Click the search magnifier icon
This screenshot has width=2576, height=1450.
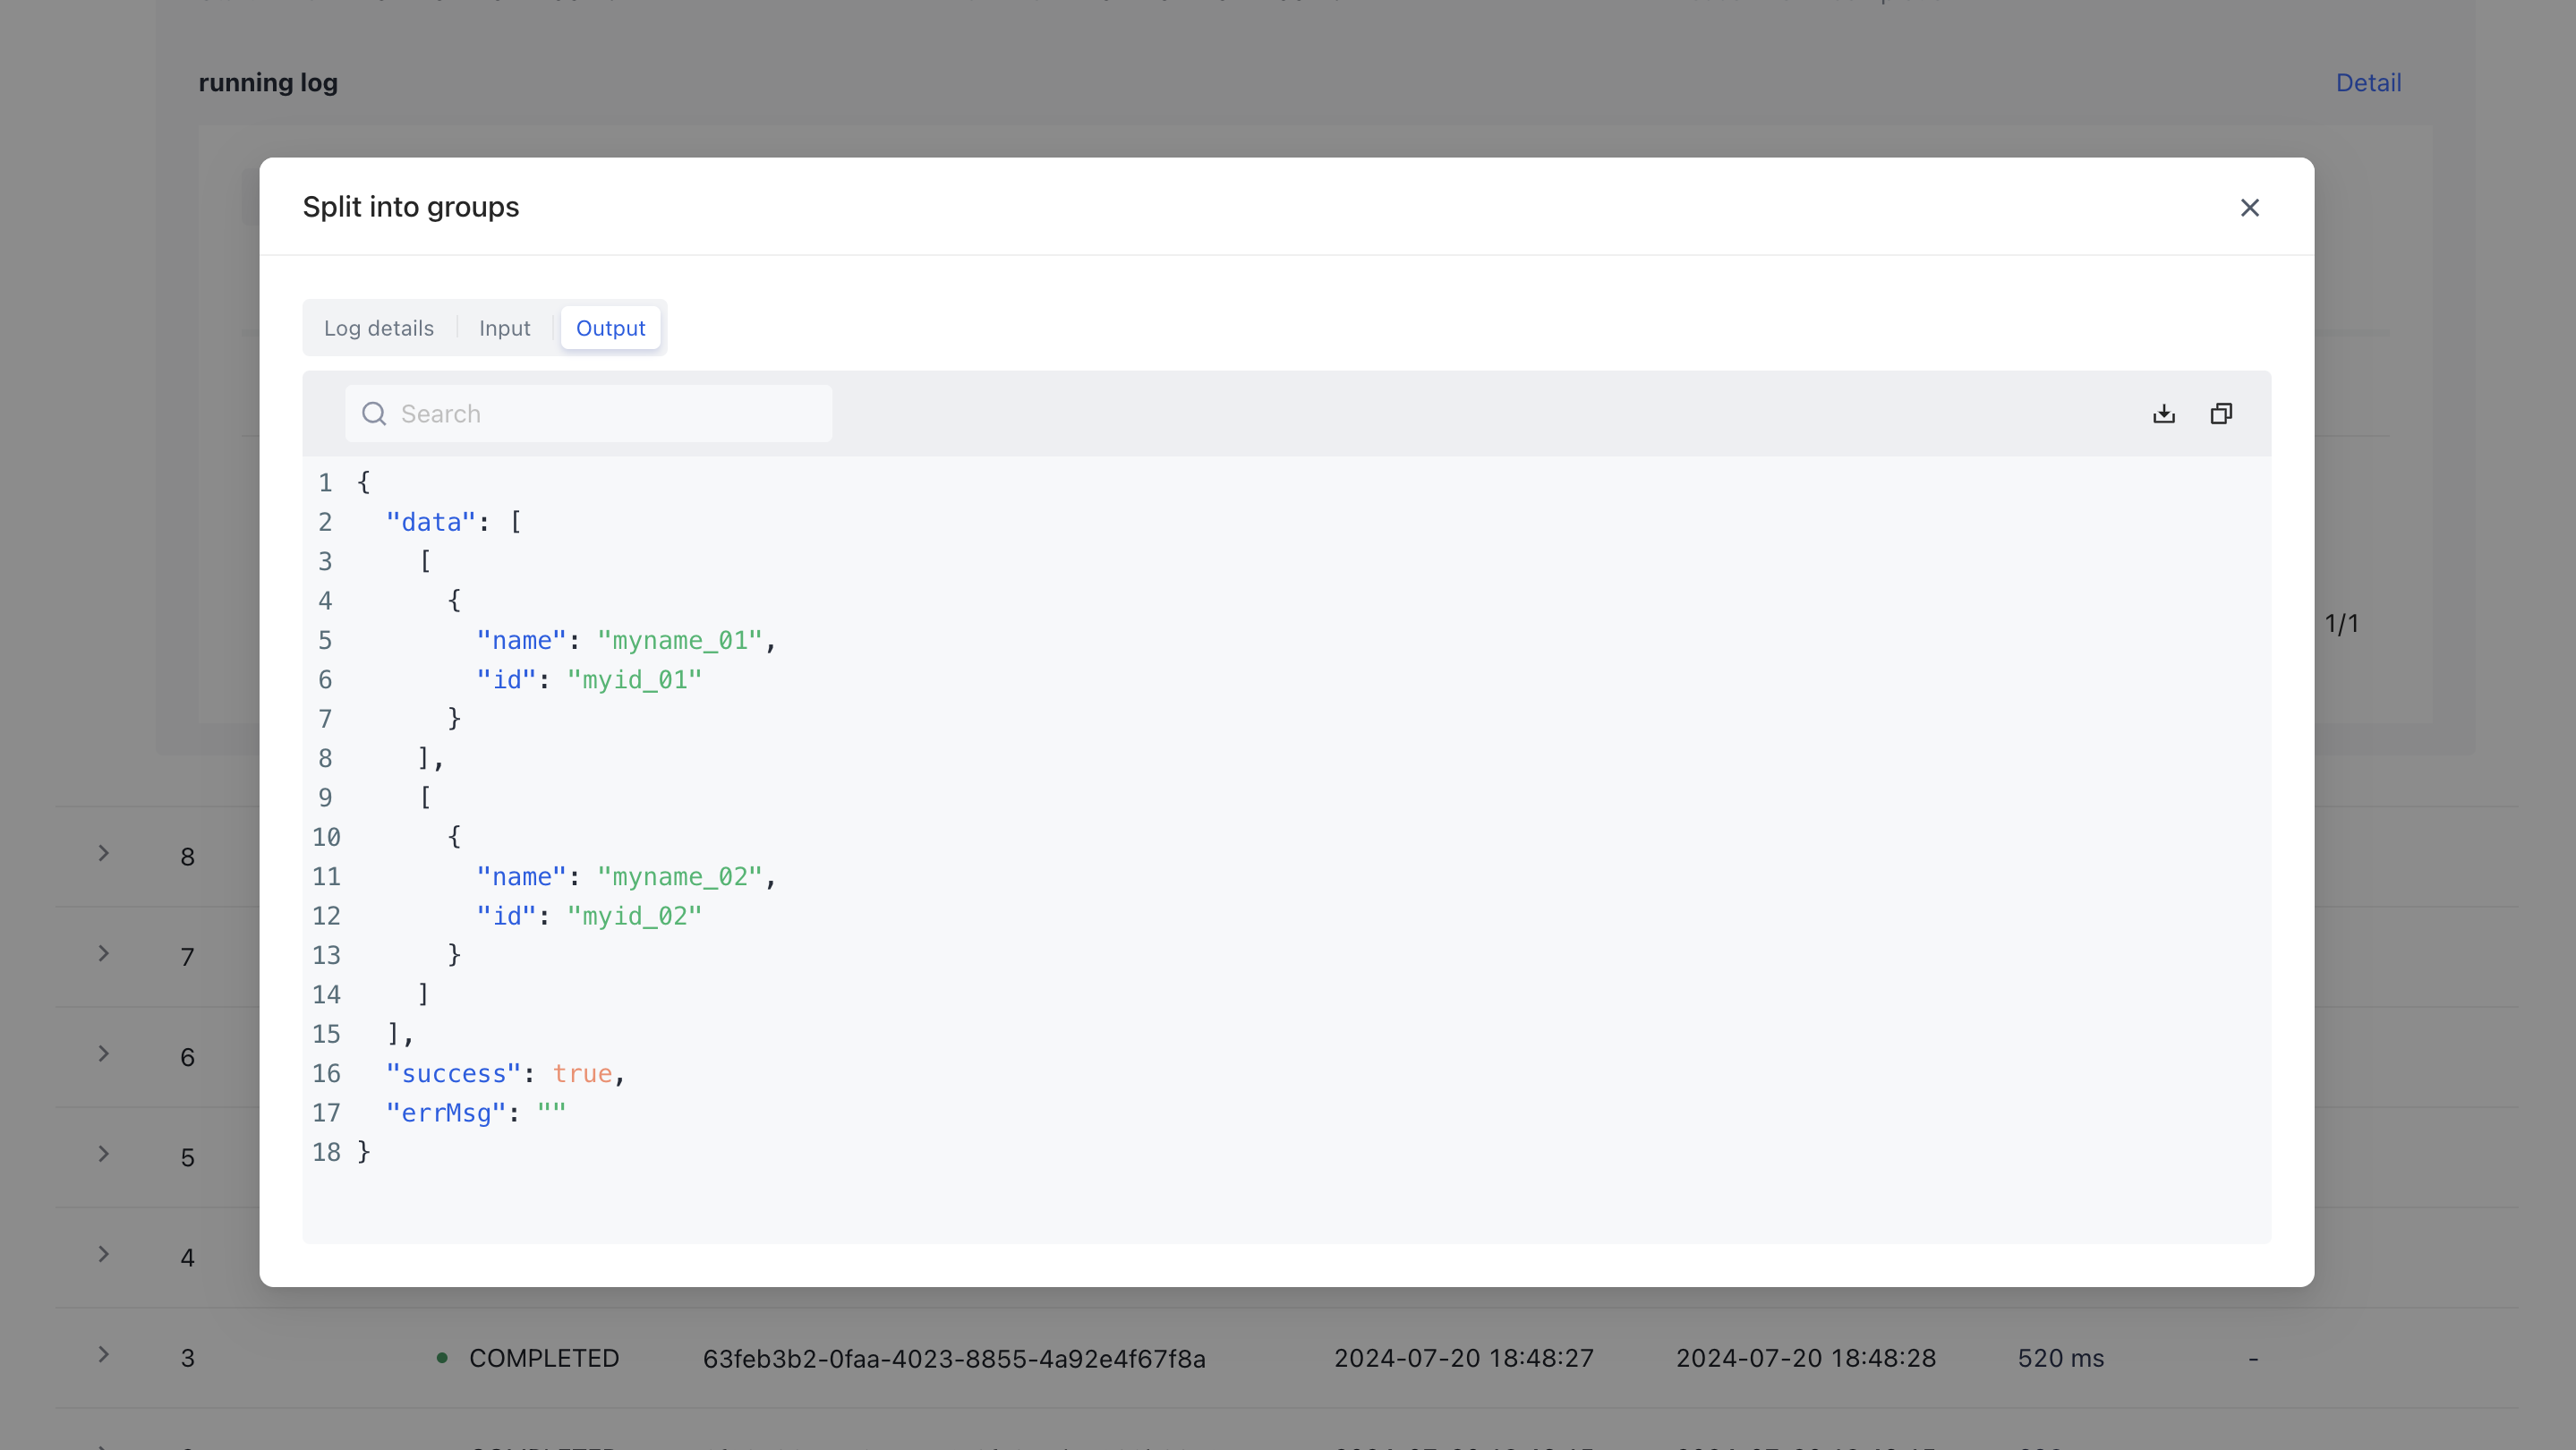[x=374, y=414]
